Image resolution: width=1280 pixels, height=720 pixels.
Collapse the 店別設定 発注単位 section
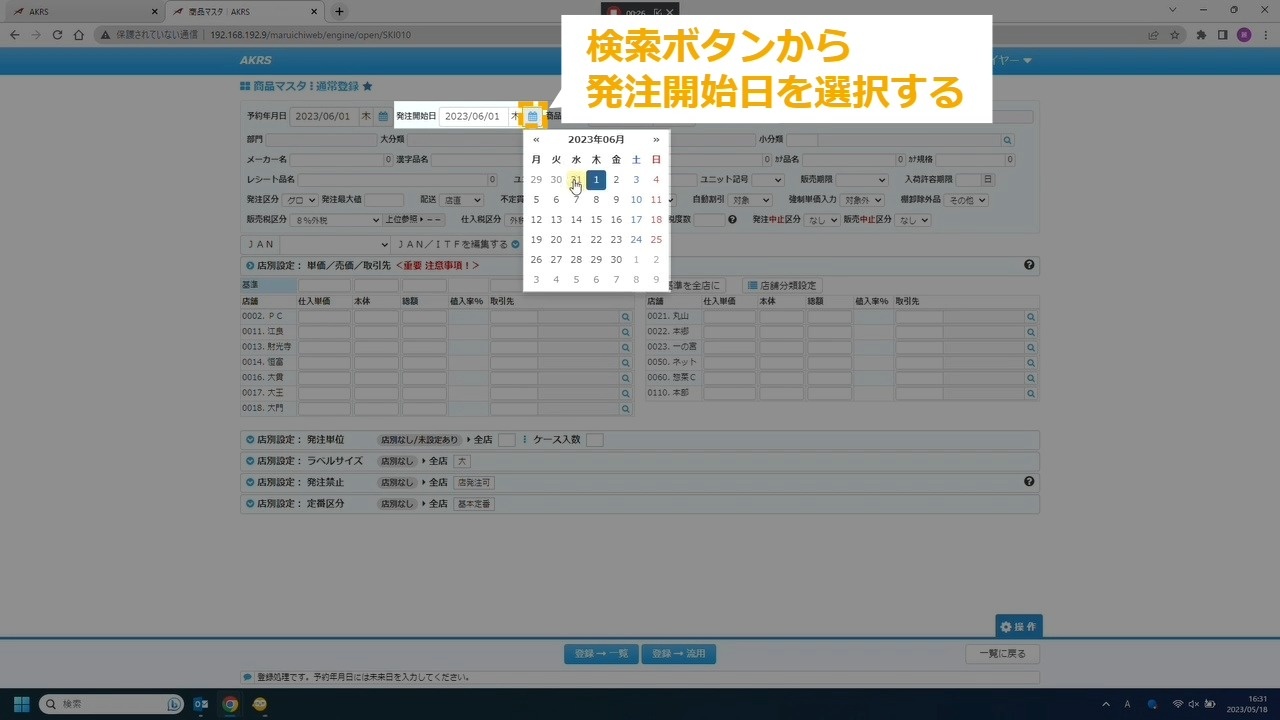click(249, 440)
